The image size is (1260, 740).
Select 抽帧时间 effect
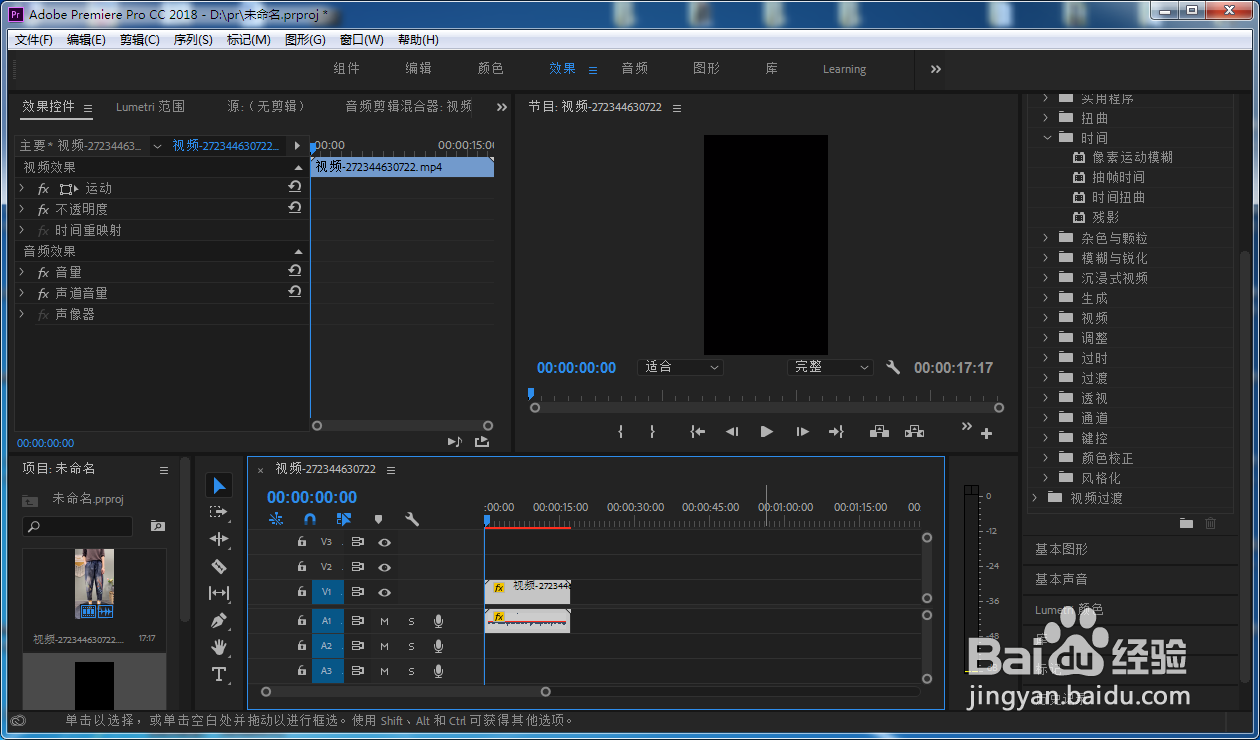point(1118,177)
